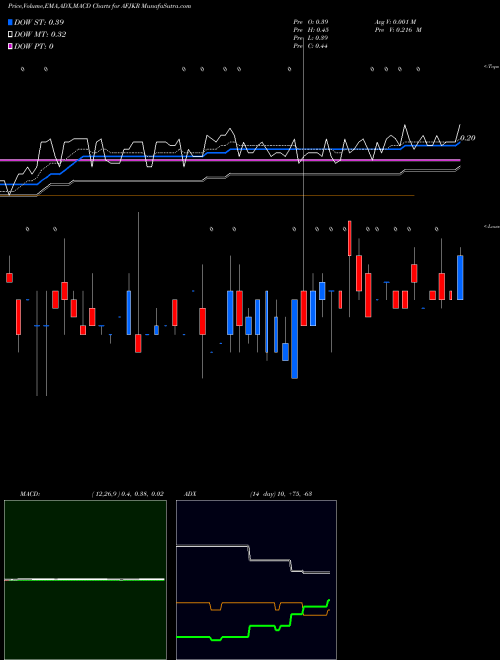Click inside the green MACD chart panel
Viewport: 500px width, 660px height.
tap(85, 580)
